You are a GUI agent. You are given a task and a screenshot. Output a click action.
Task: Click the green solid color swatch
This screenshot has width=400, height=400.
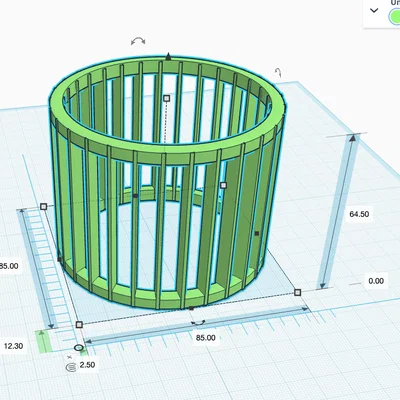tap(395, 16)
